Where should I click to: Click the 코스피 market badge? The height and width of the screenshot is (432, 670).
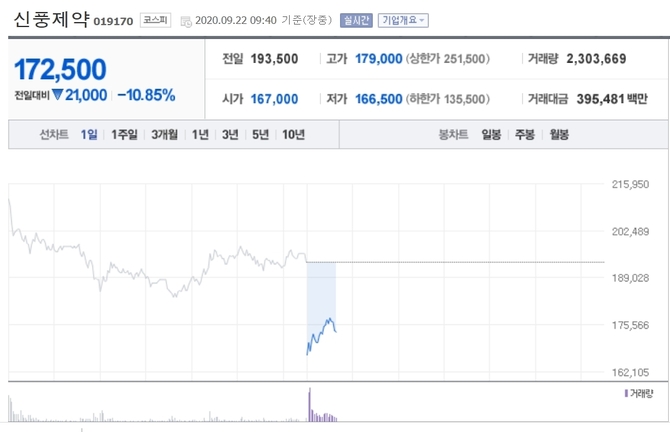pyautogui.click(x=155, y=20)
